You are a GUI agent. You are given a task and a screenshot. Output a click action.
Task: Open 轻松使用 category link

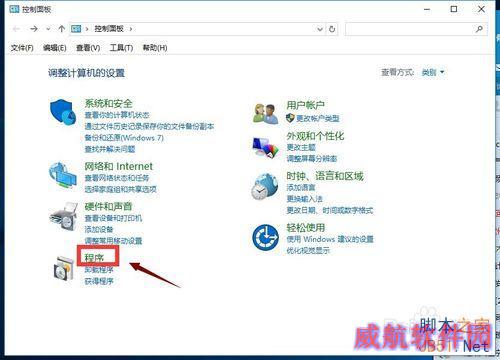point(305,228)
